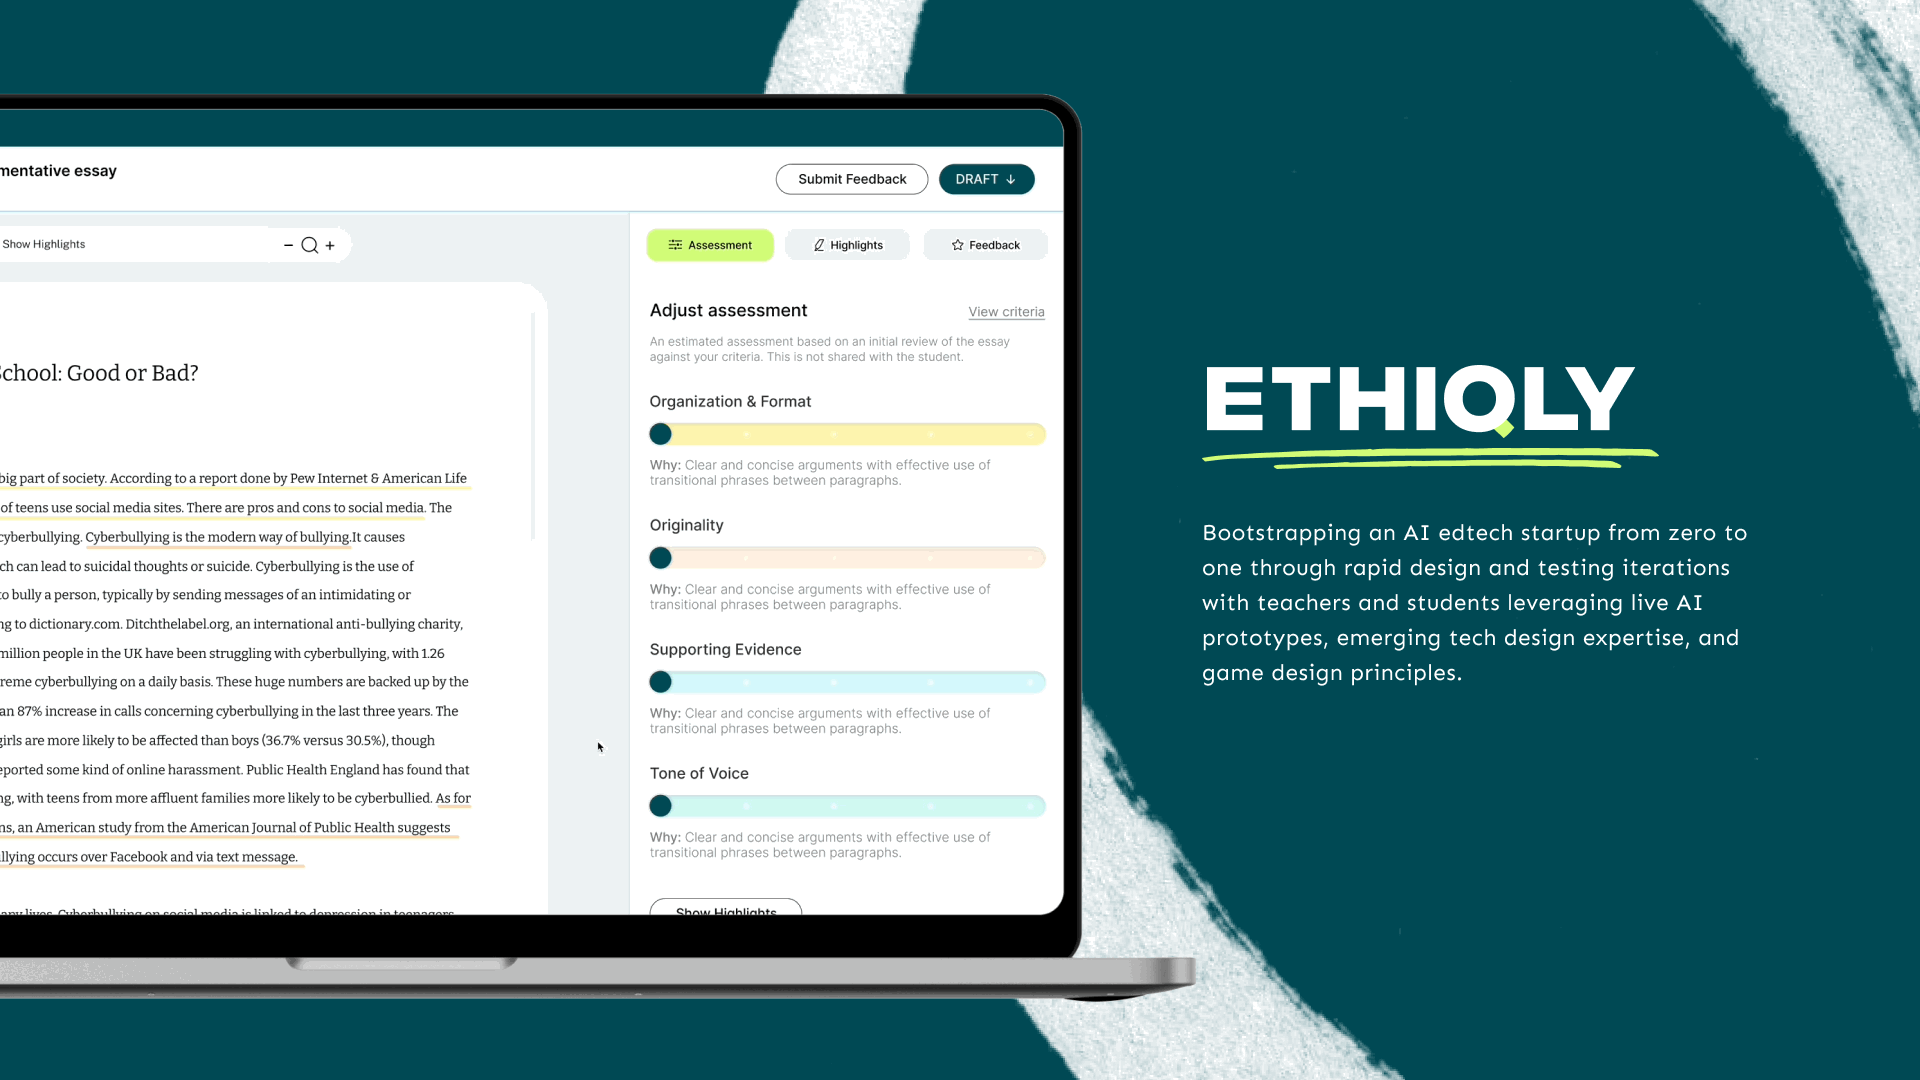Click the View criteria link
The width and height of the screenshot is (1920, 1080).
pos(1005,311)
